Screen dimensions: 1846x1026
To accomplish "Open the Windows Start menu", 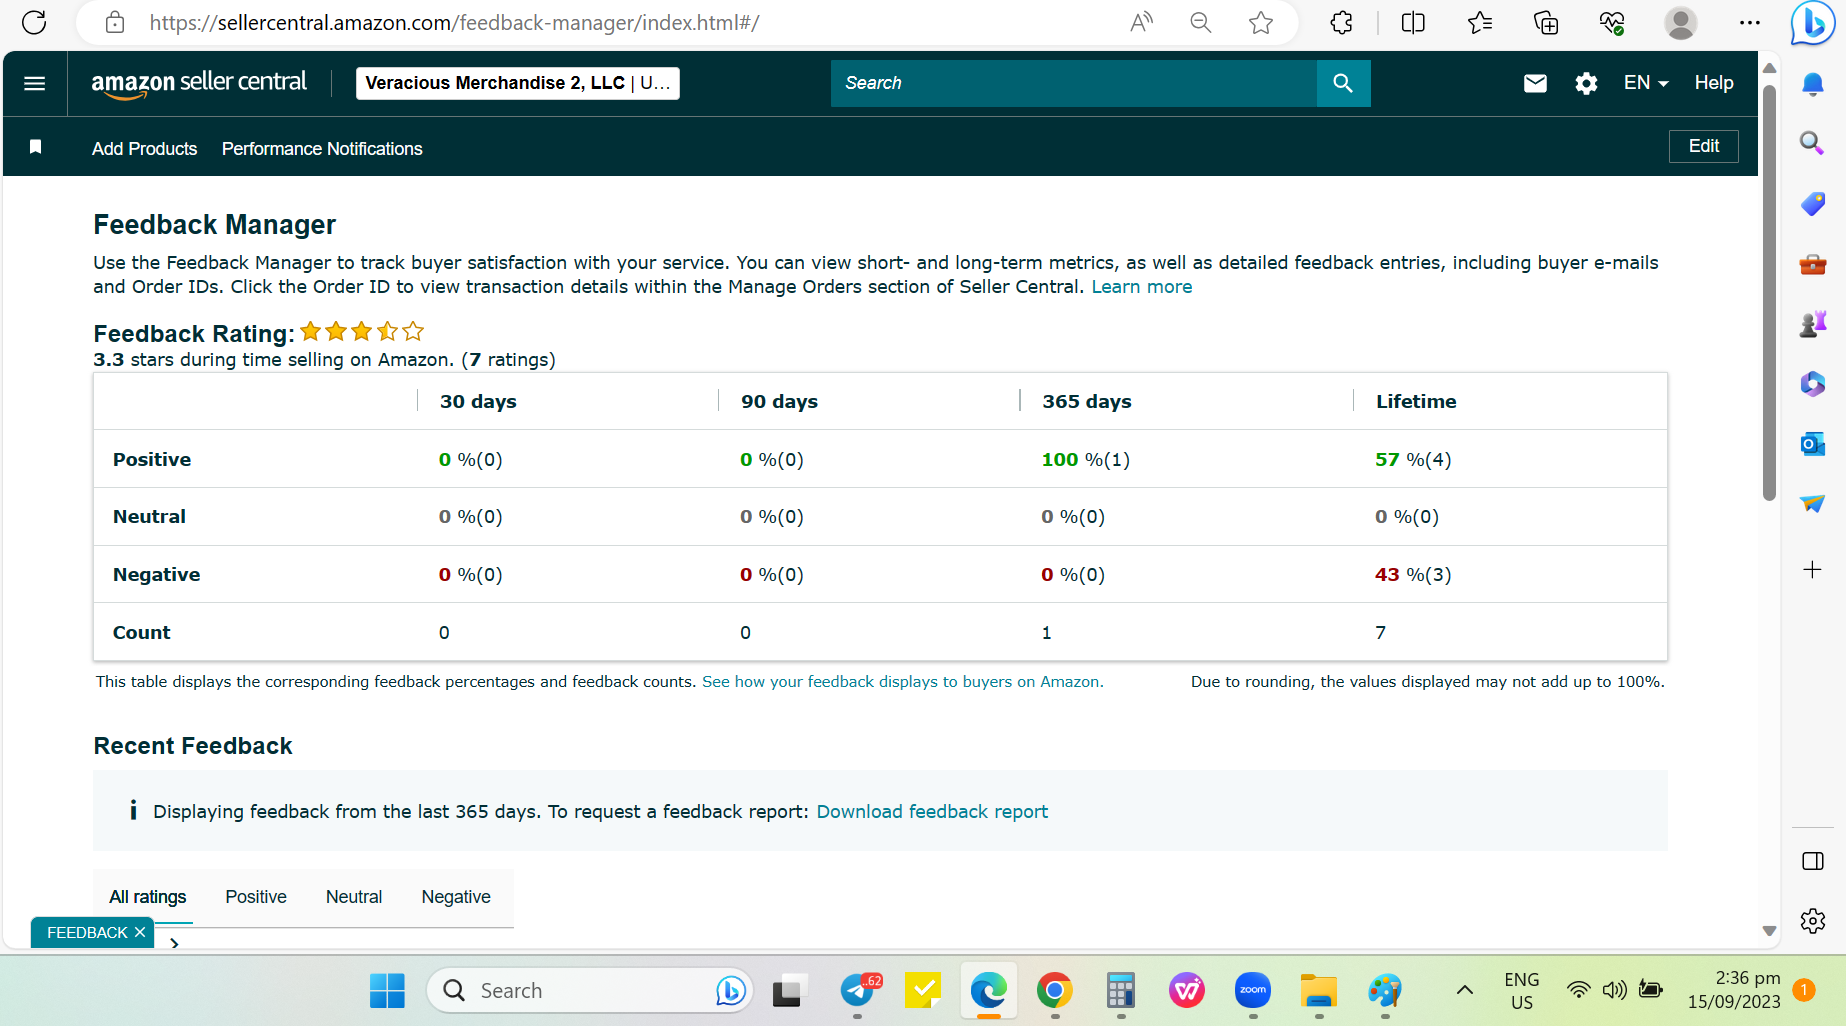I will click(387, 991).
